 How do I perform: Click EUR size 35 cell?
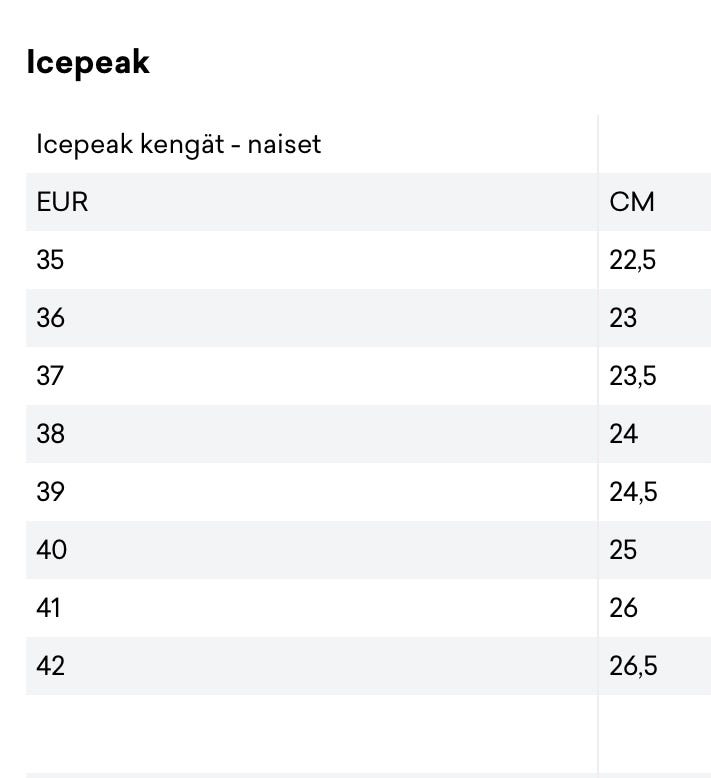tap(50, 260)
